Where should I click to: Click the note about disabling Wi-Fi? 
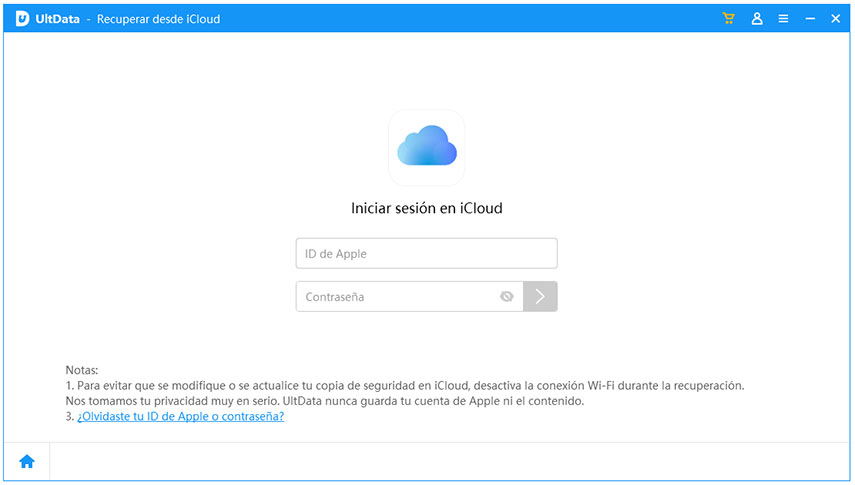pos(405,385)
